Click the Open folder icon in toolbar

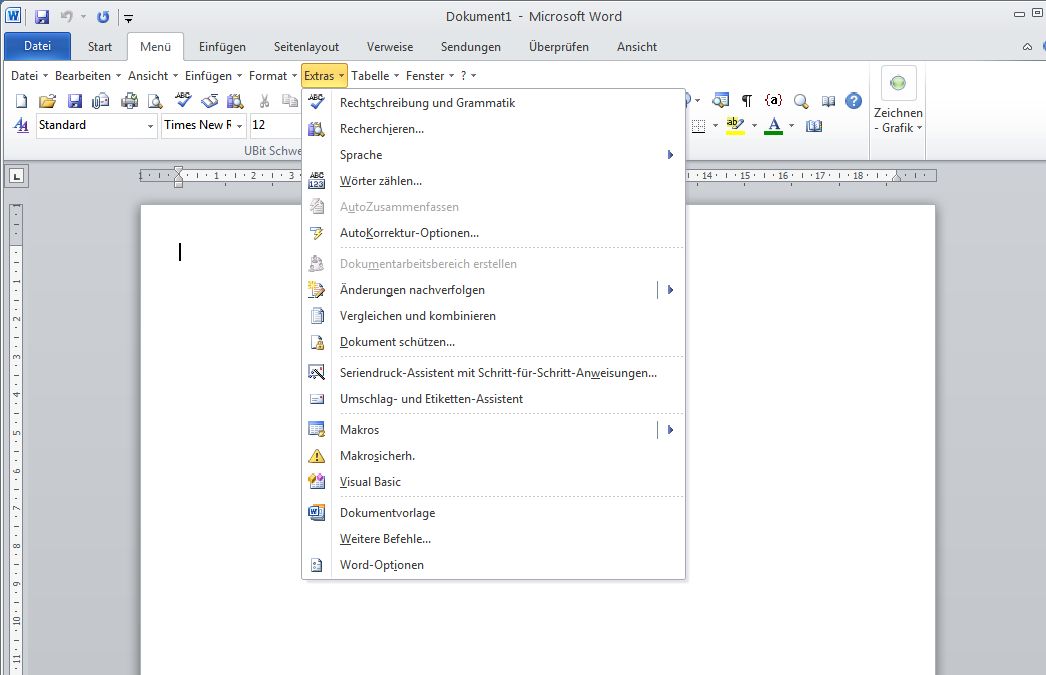(47, 101)
